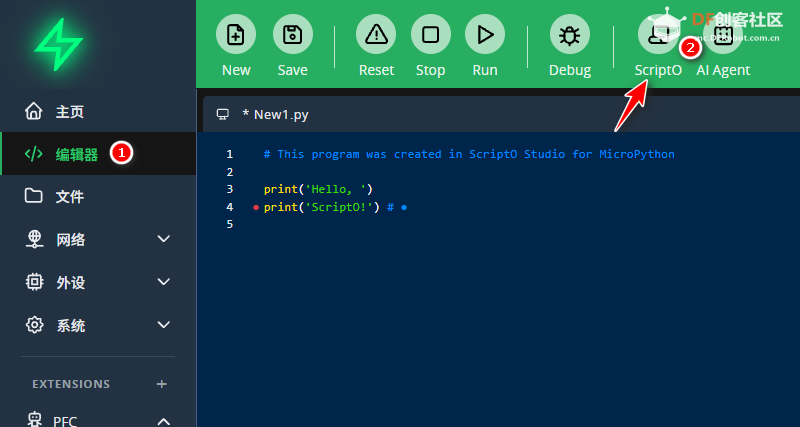The width and height of the screenshot is (800, 427).
Task: Stop the running script
Action: pos(430,35)
